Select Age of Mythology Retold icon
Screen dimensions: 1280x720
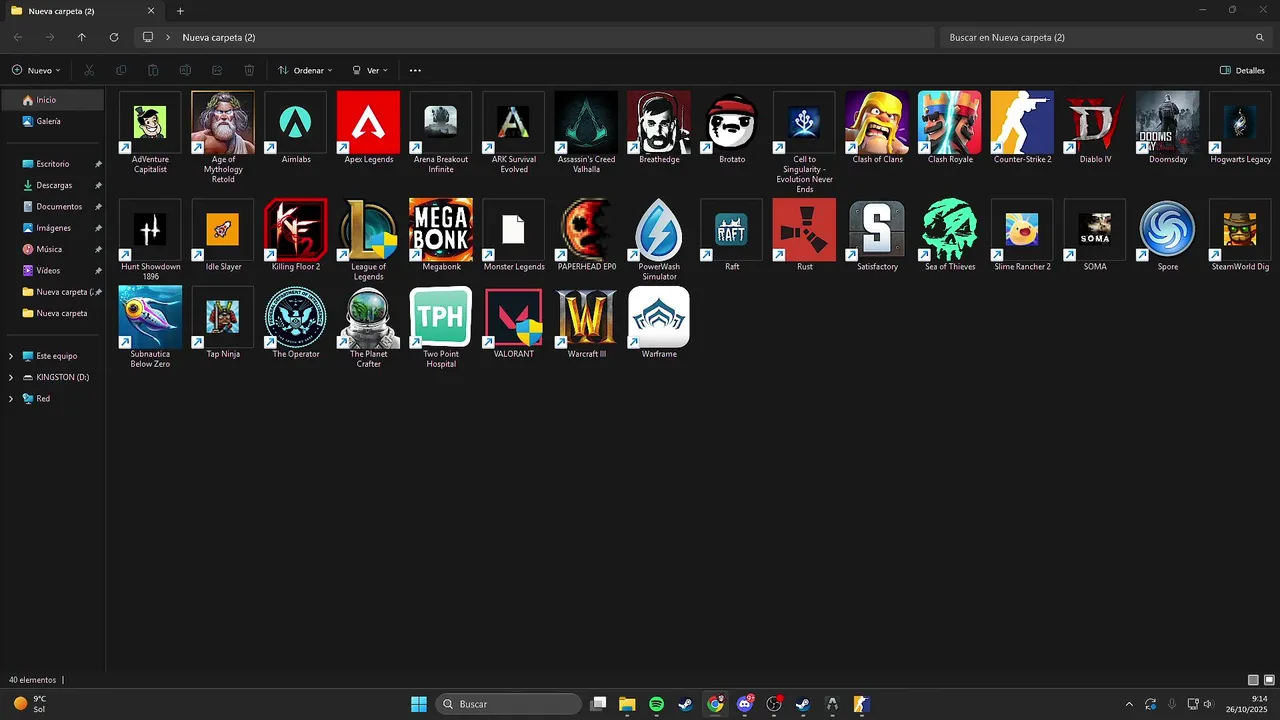(223, 123)
